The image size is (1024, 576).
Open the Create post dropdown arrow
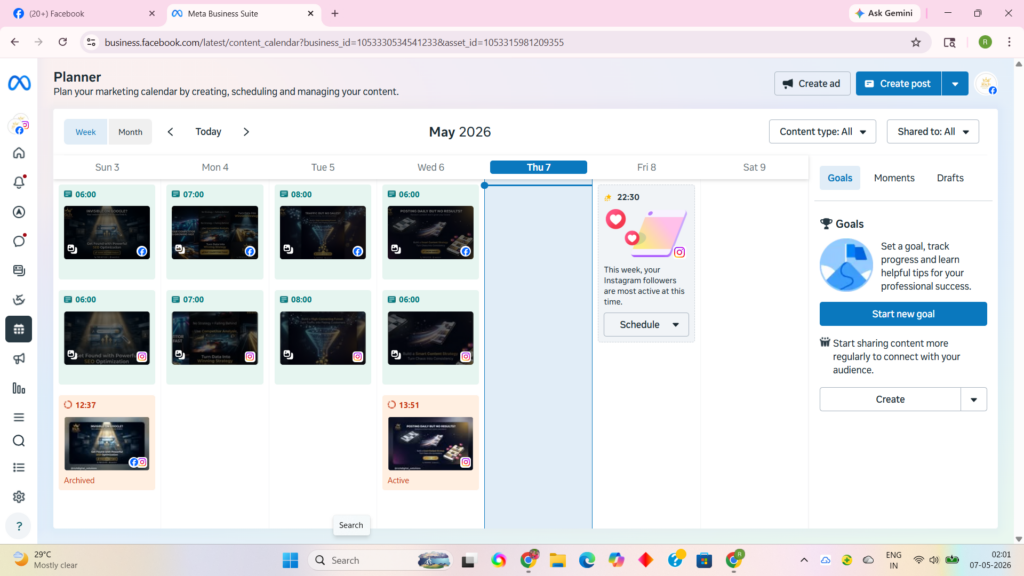pyautogui.click(x=955, y=84)
